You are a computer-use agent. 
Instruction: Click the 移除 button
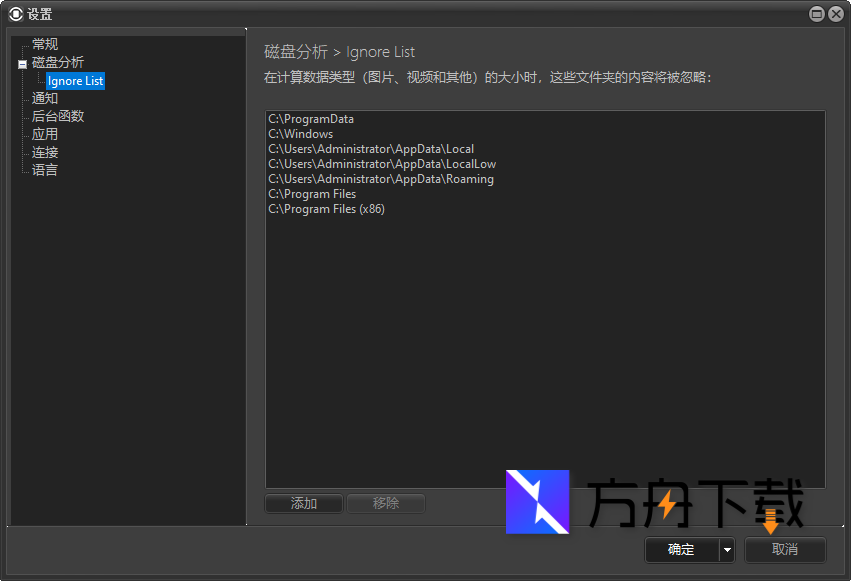tap(386, 503)
